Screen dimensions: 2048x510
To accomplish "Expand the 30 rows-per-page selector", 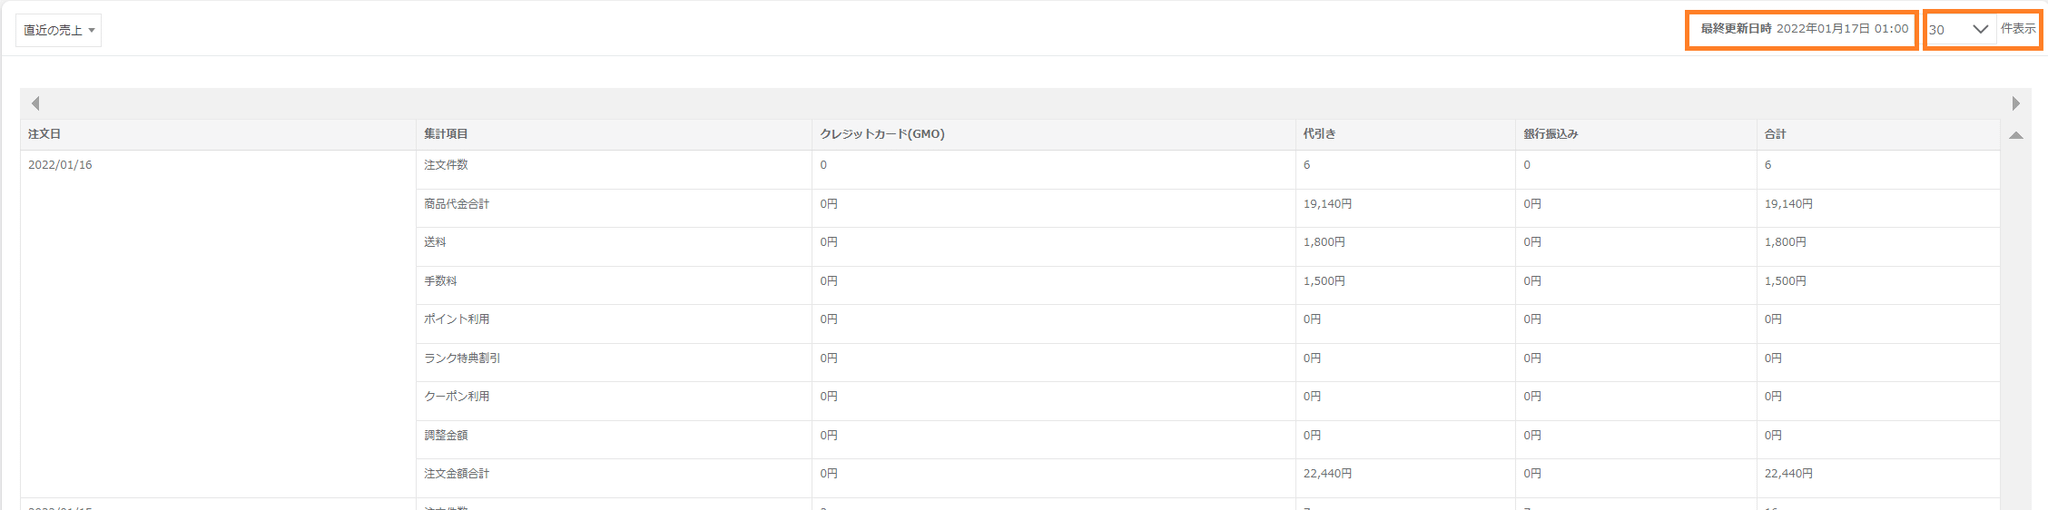I will coord(1958,30).
